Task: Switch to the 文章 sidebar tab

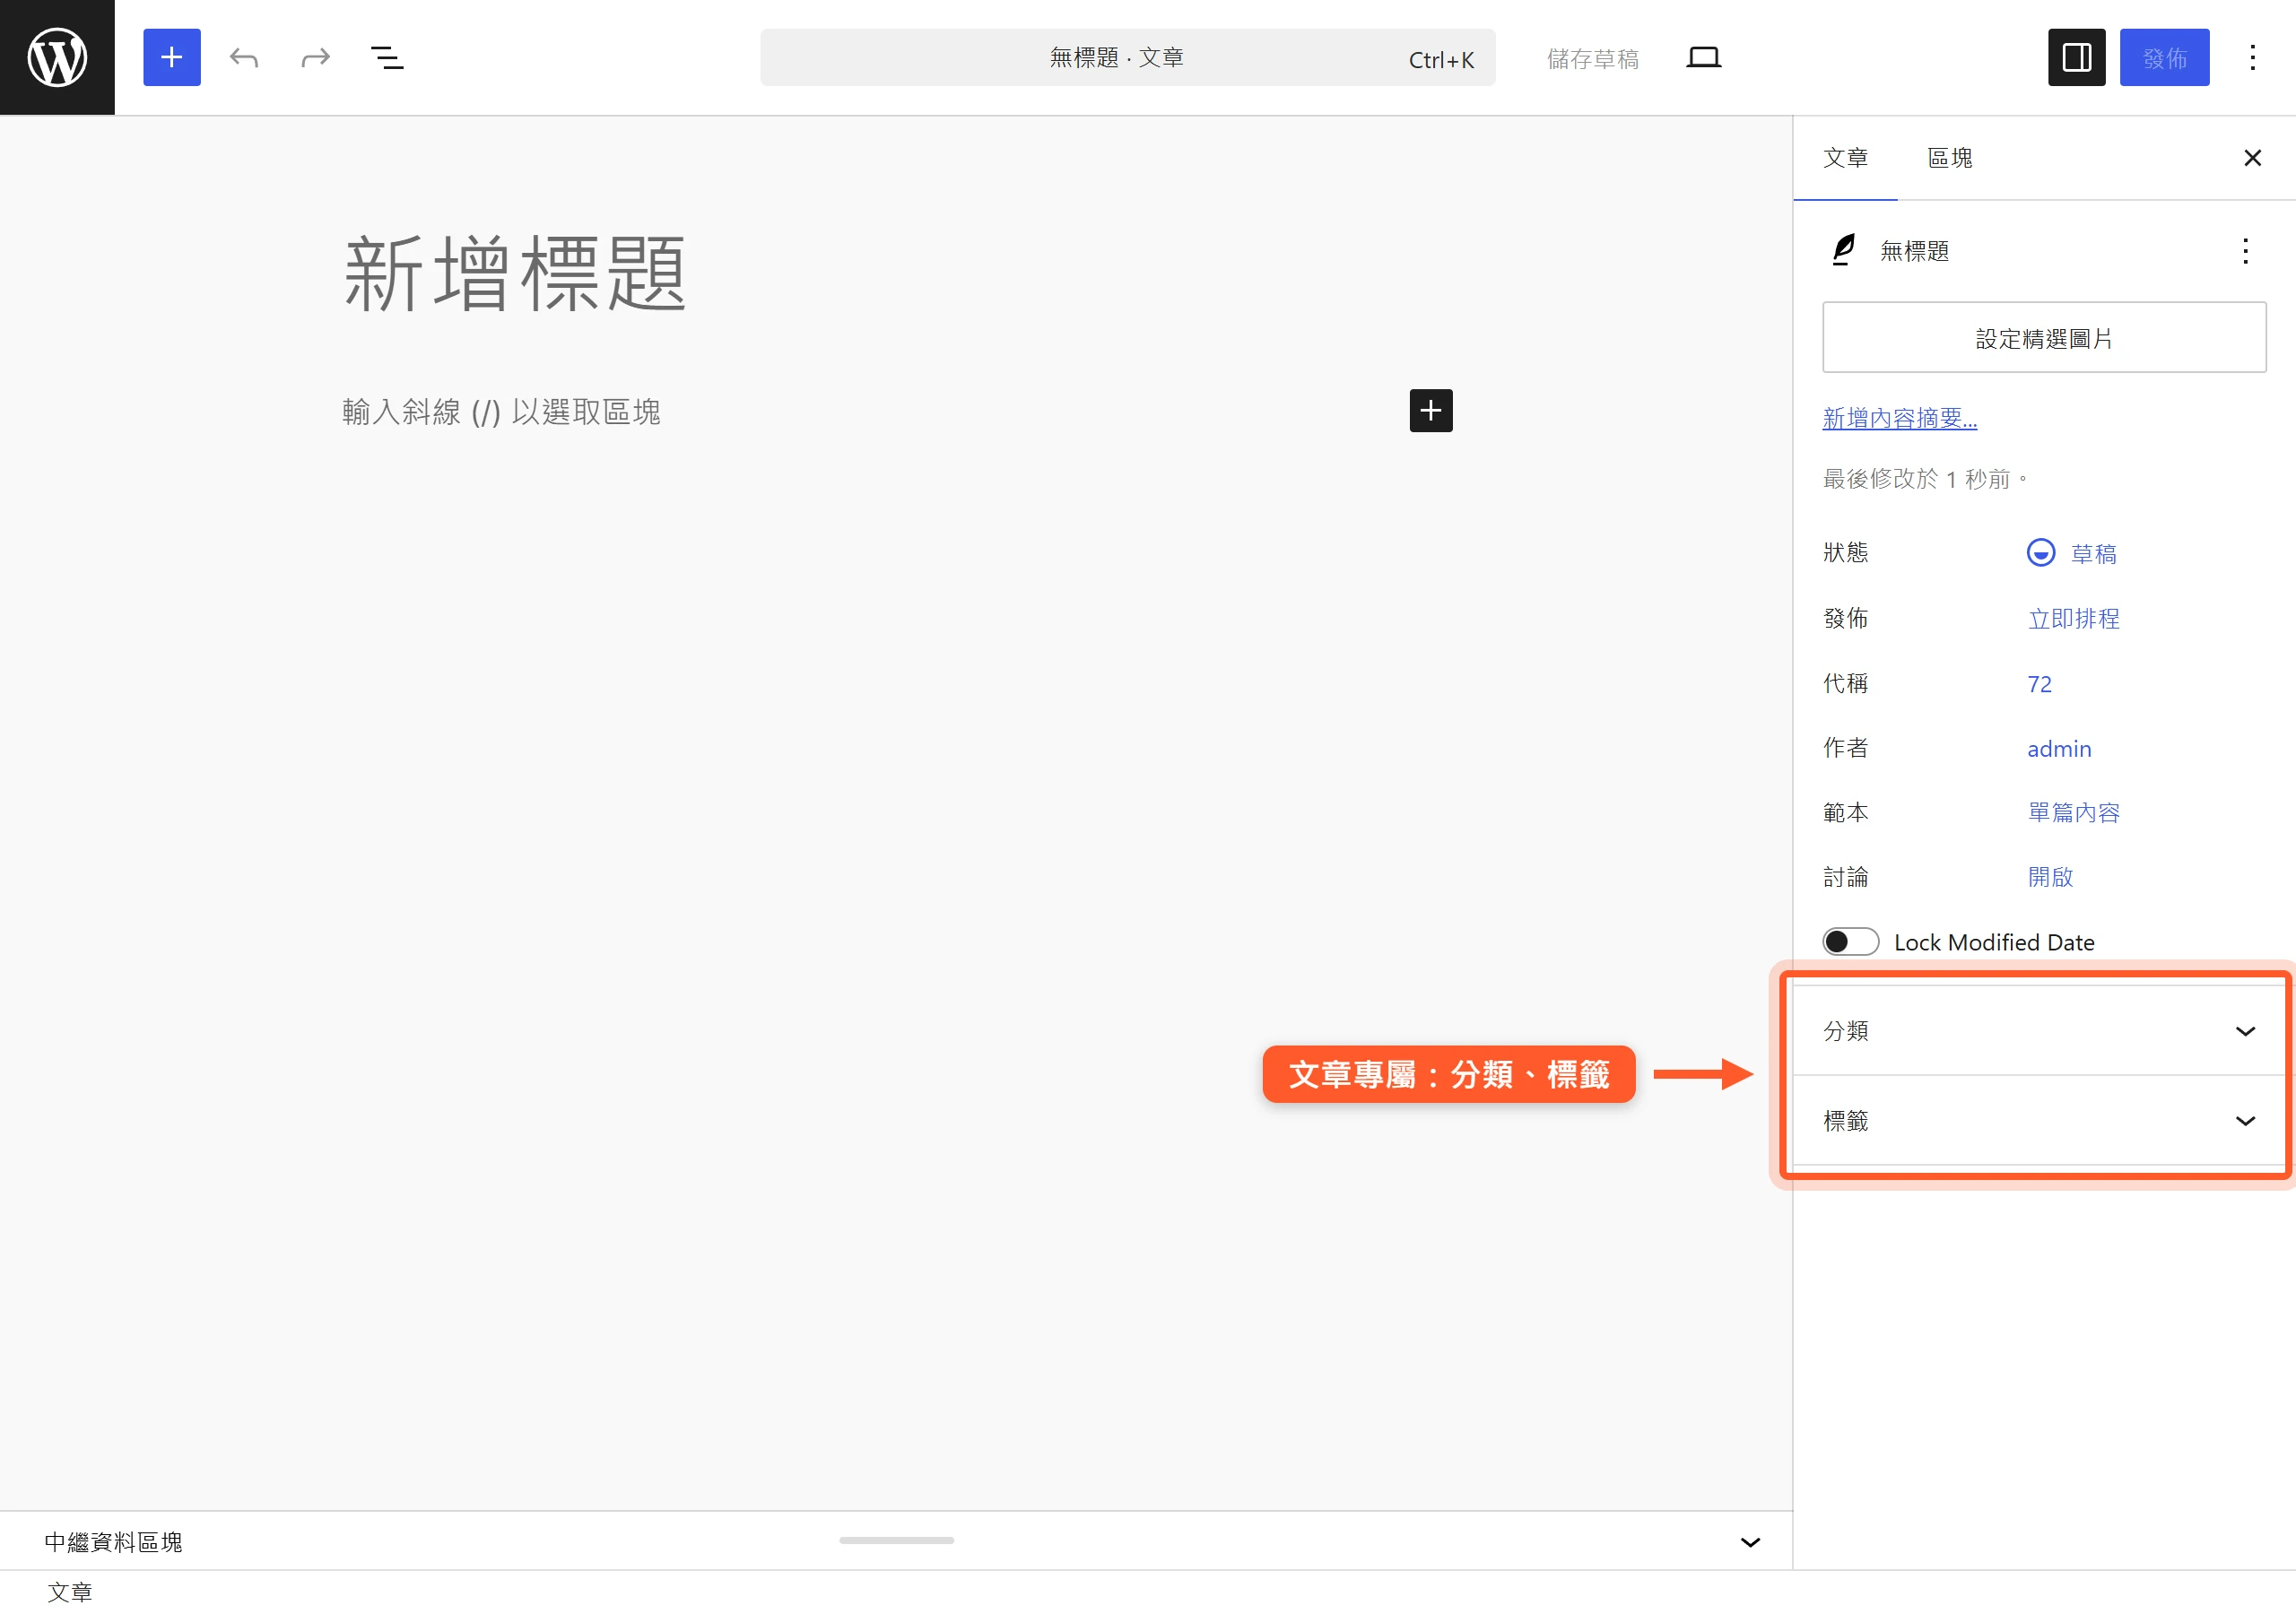Action: click(x=1845, y=158)
